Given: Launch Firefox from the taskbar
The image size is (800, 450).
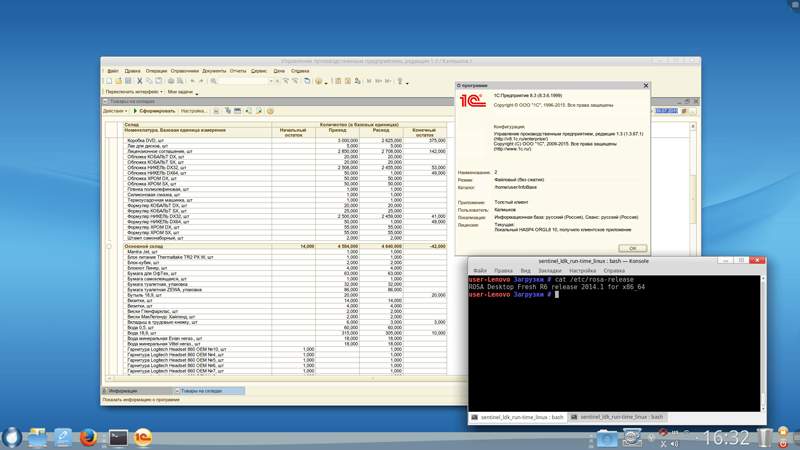Looking at the screenshot, I should pyautogui.click(x=89, y=437).
